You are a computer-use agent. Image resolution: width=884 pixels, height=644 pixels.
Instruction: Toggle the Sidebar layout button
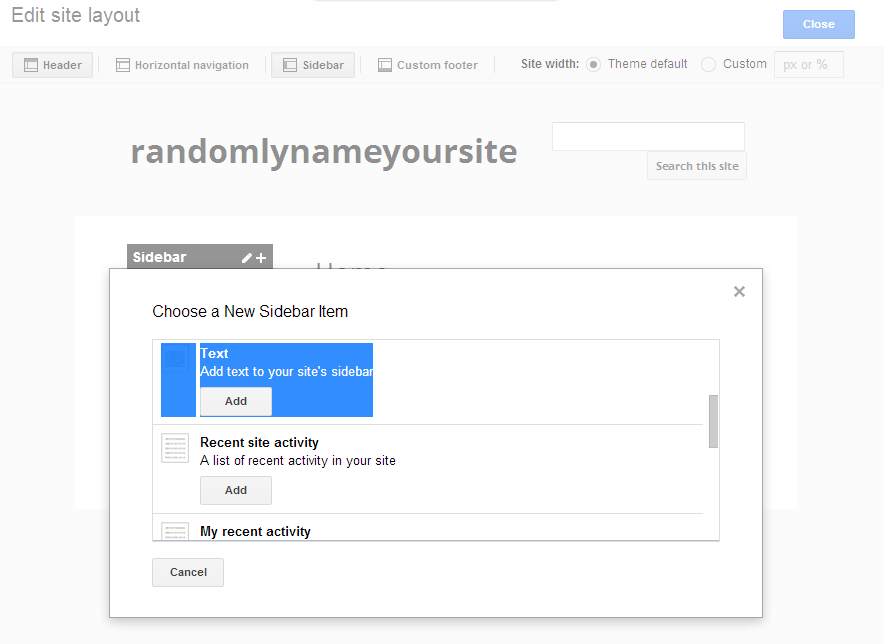313,65
